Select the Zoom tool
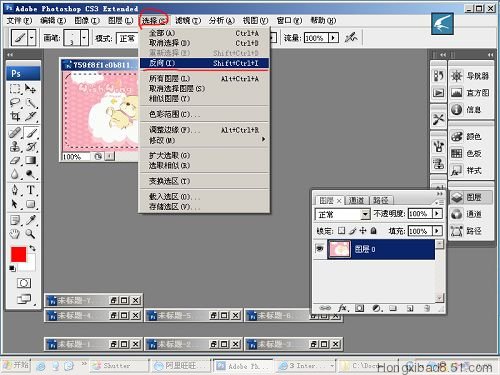This screenshot has height=375, width=500. pos(31,234)
